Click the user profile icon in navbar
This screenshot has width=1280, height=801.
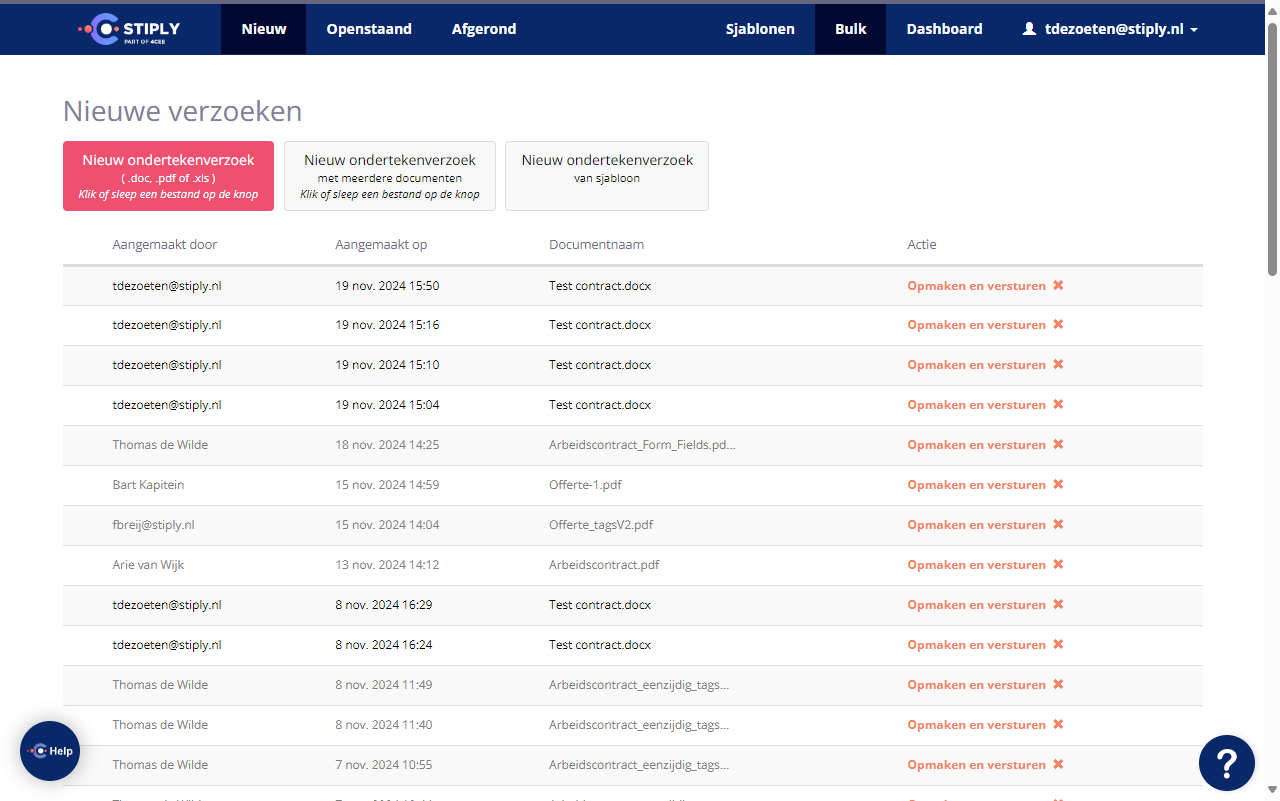point(1029,29)
